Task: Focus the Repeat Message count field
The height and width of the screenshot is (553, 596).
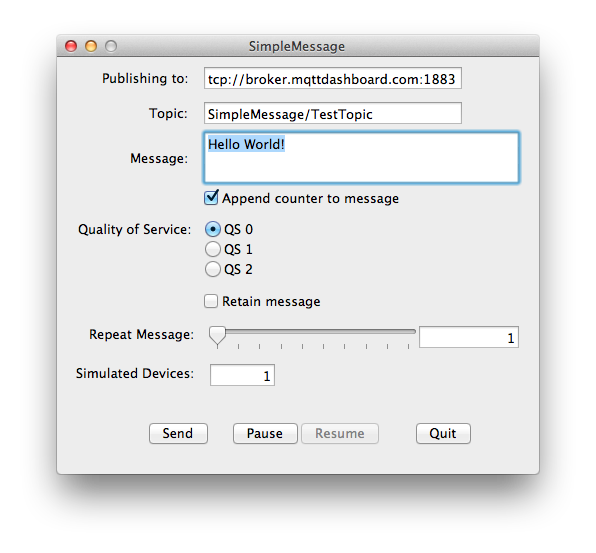Action: [469, 337]
